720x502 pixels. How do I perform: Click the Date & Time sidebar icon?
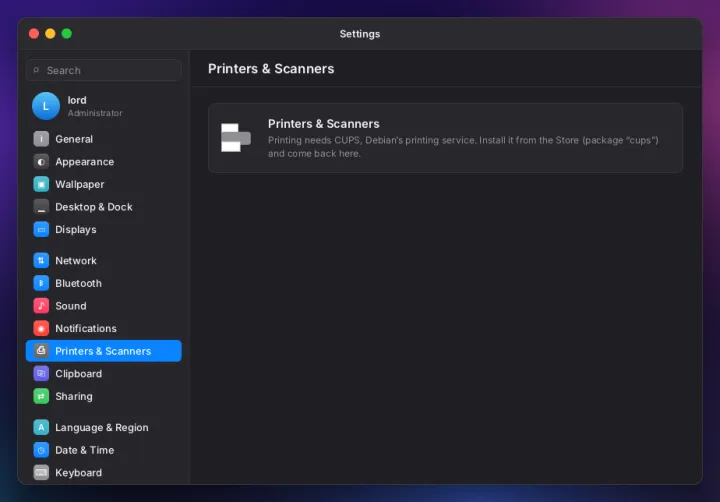coord(41,450)
